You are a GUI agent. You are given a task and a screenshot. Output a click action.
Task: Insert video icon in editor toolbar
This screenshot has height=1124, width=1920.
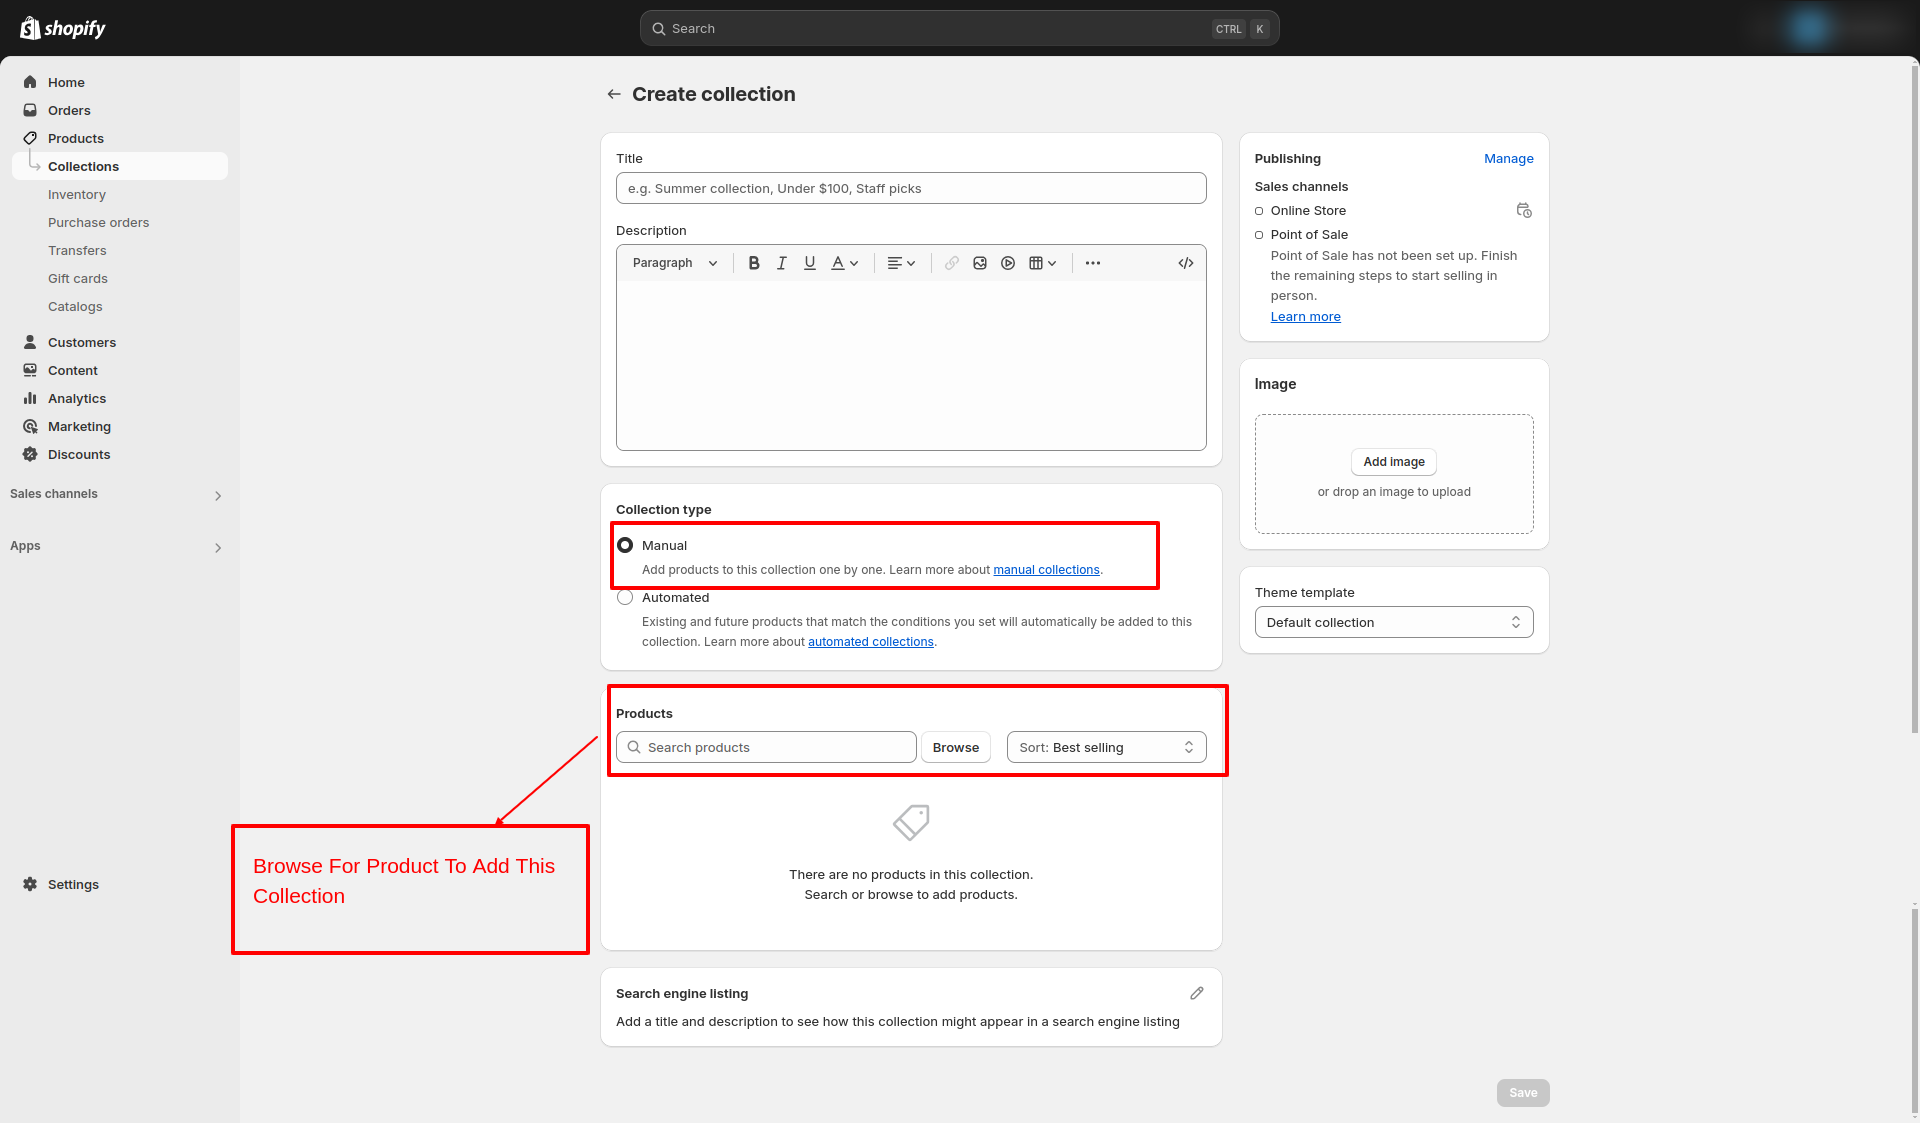pyautogui.click(x=1008, y=263)
